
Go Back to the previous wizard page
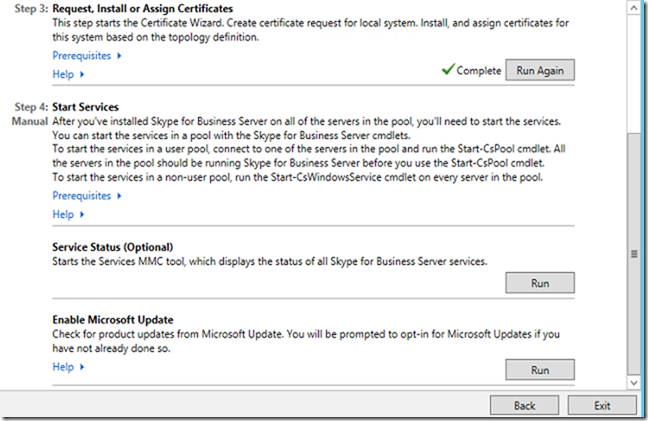pos(524,406)
